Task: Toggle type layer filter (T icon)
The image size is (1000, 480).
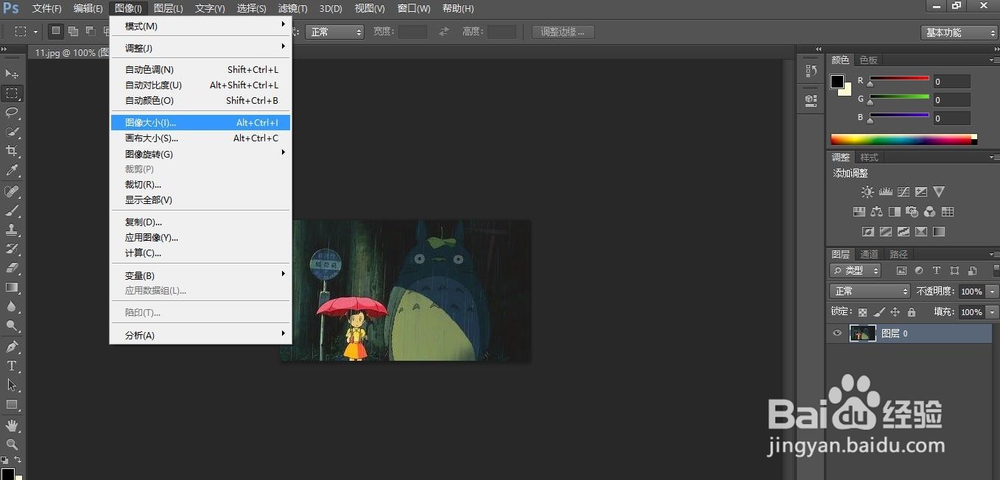Action: pos(936,270)
